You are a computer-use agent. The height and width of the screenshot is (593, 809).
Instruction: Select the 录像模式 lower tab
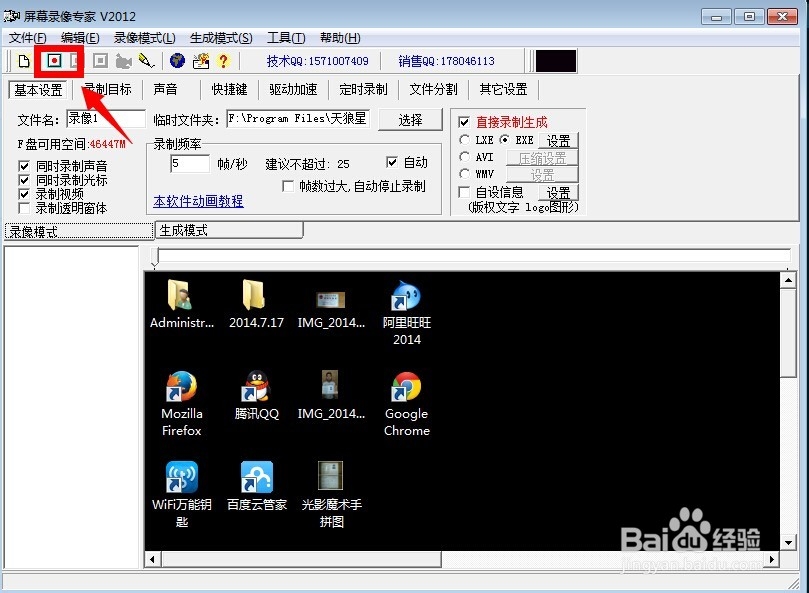tap(79, 231)
